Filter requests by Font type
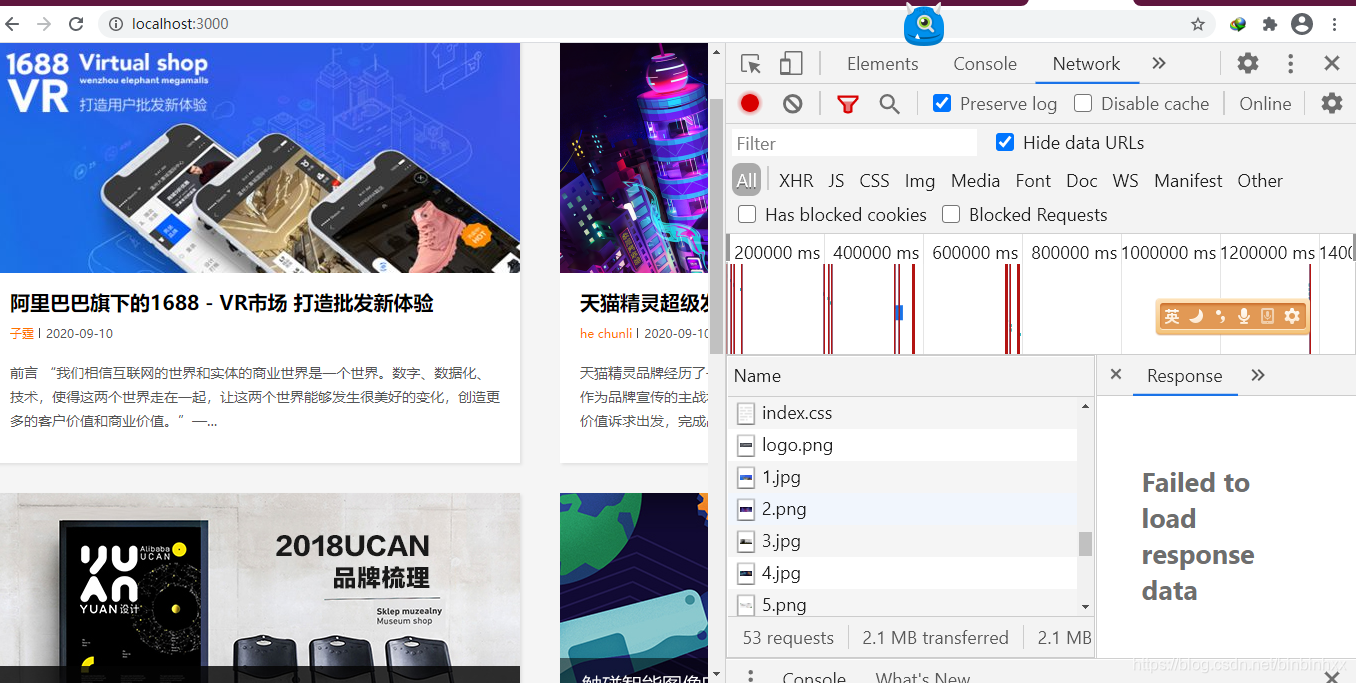This screenshot has height=683, width=1356. pyautogui.click(x=1033, y=181)
